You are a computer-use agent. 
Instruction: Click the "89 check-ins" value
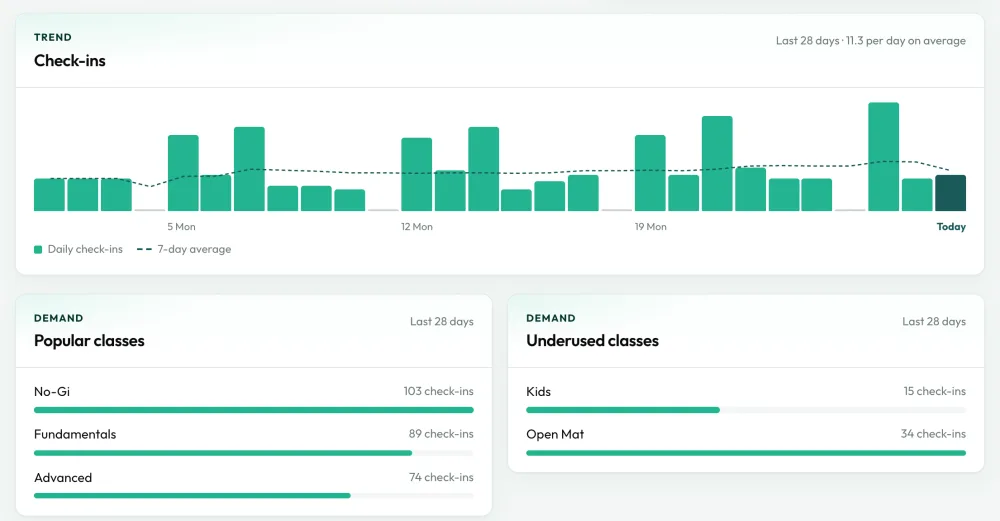(x=441, y=434)
